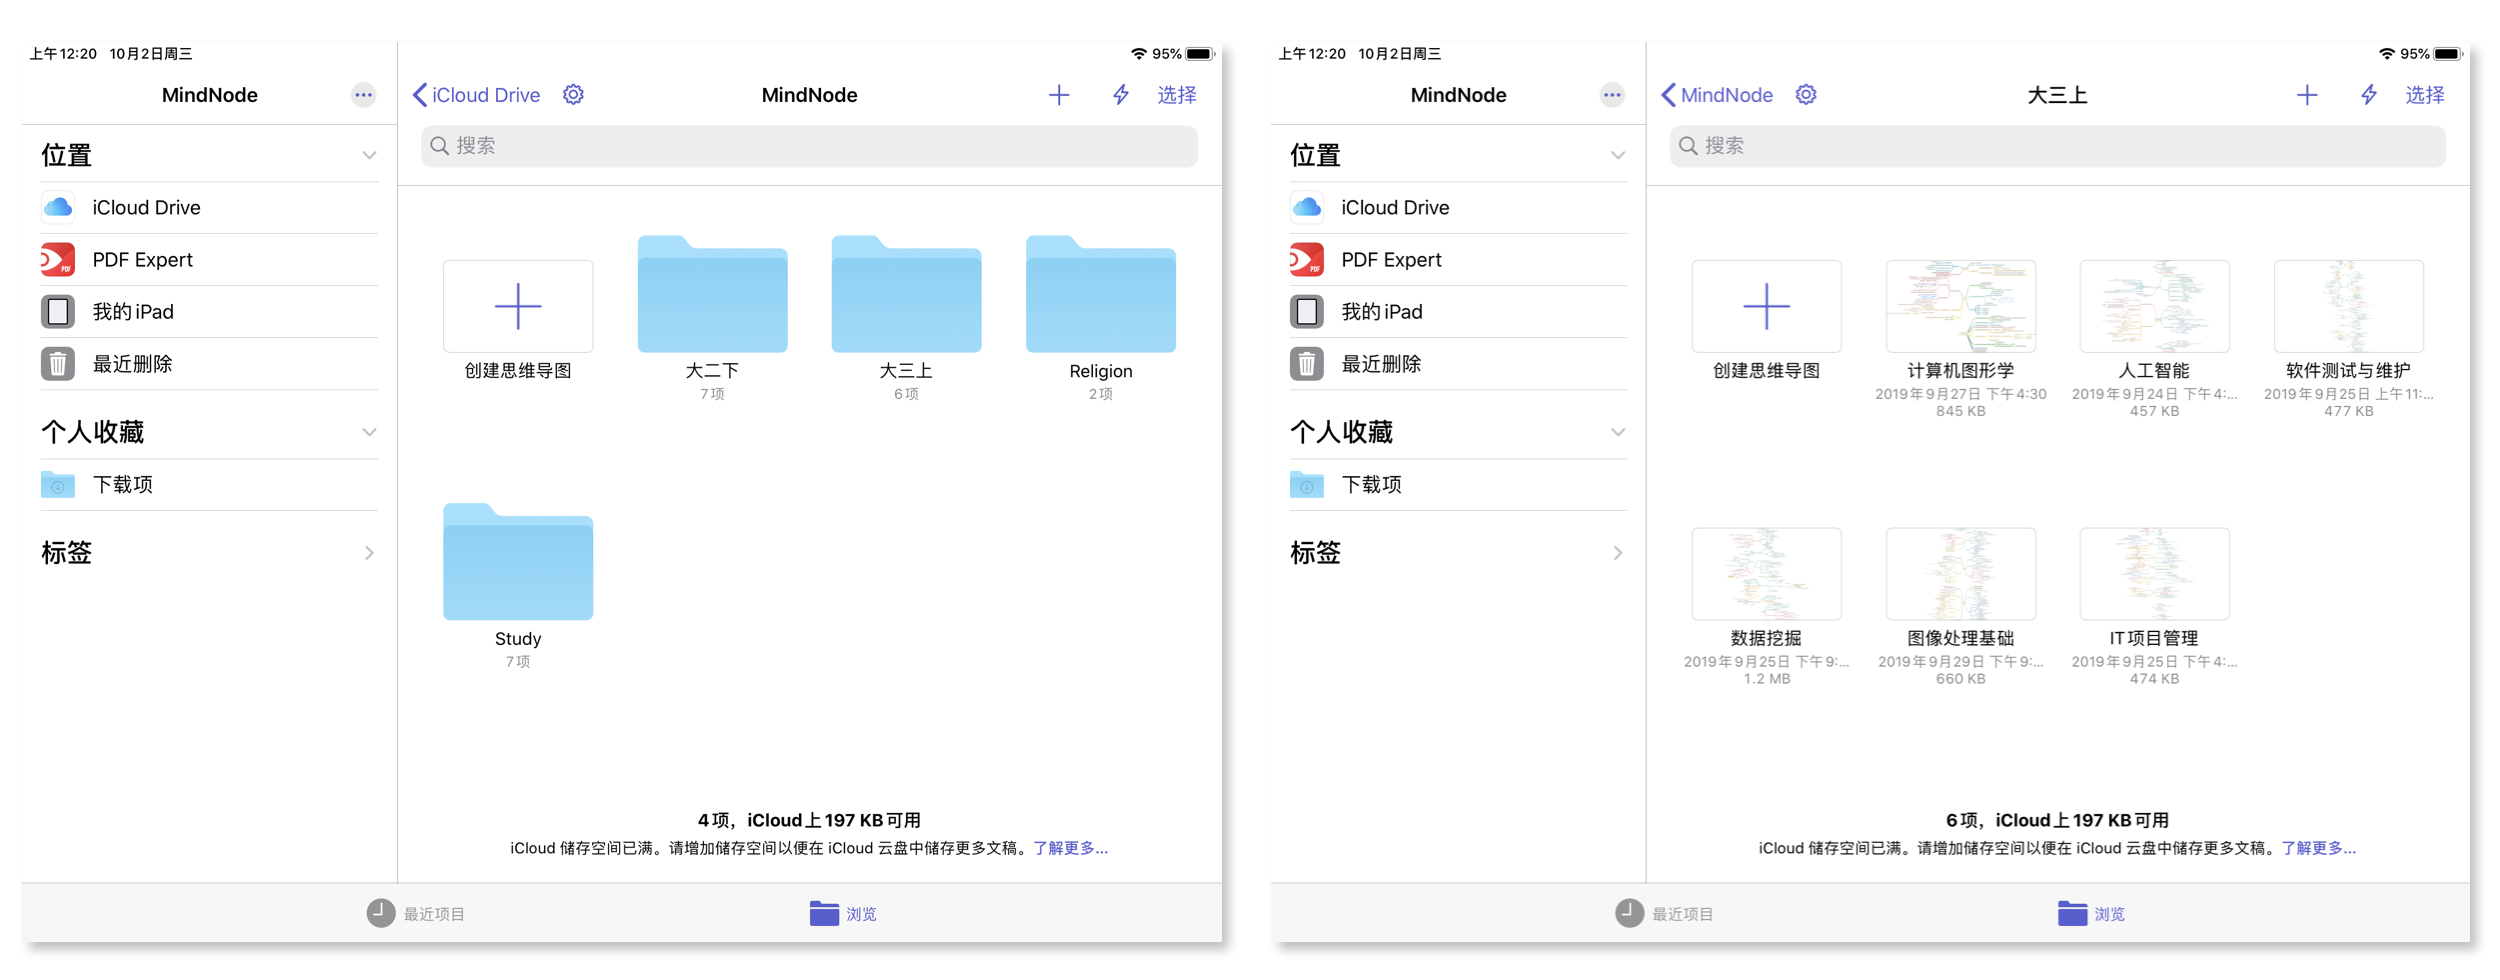
Task: Open the ellipsis menu in right window sidebar
Action: point(1611,95)
